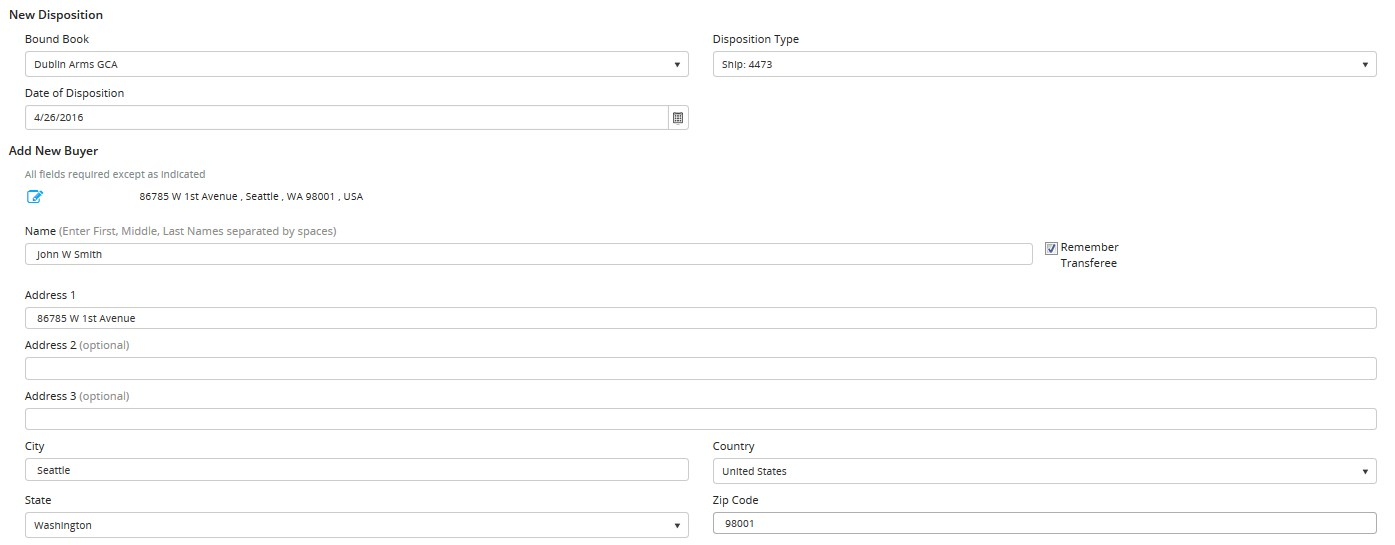The image size is (1395, 545).
Task: Click the Bound Book dropdown arrow
Action: [677, 65]
